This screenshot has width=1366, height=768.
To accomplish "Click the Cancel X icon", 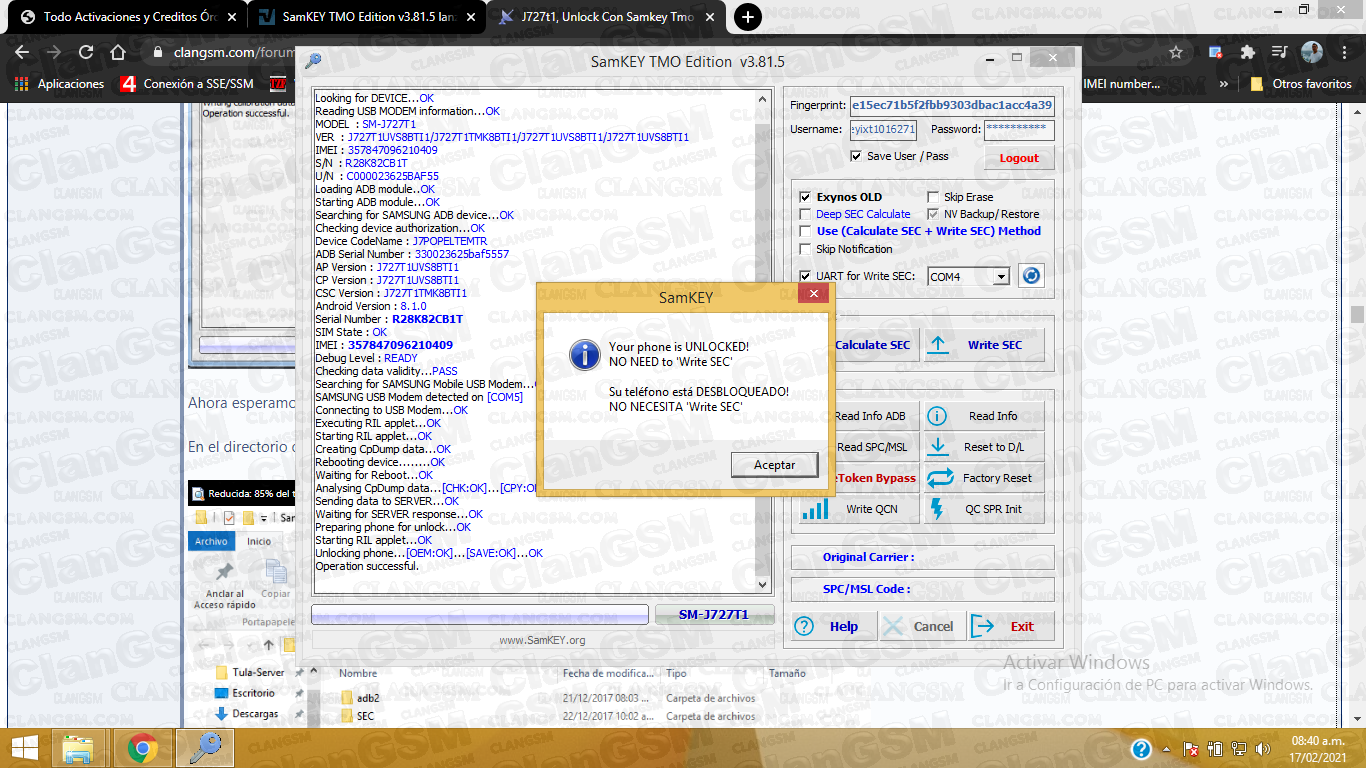I will tap(895, 626).
